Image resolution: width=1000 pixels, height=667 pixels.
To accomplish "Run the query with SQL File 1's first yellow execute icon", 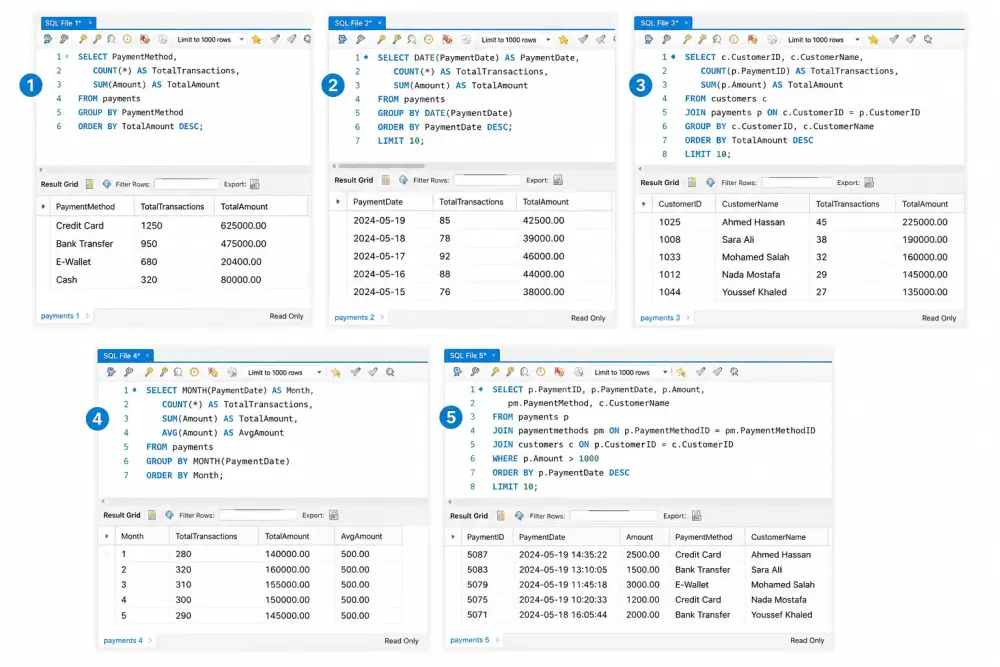I will pos(82,40).
